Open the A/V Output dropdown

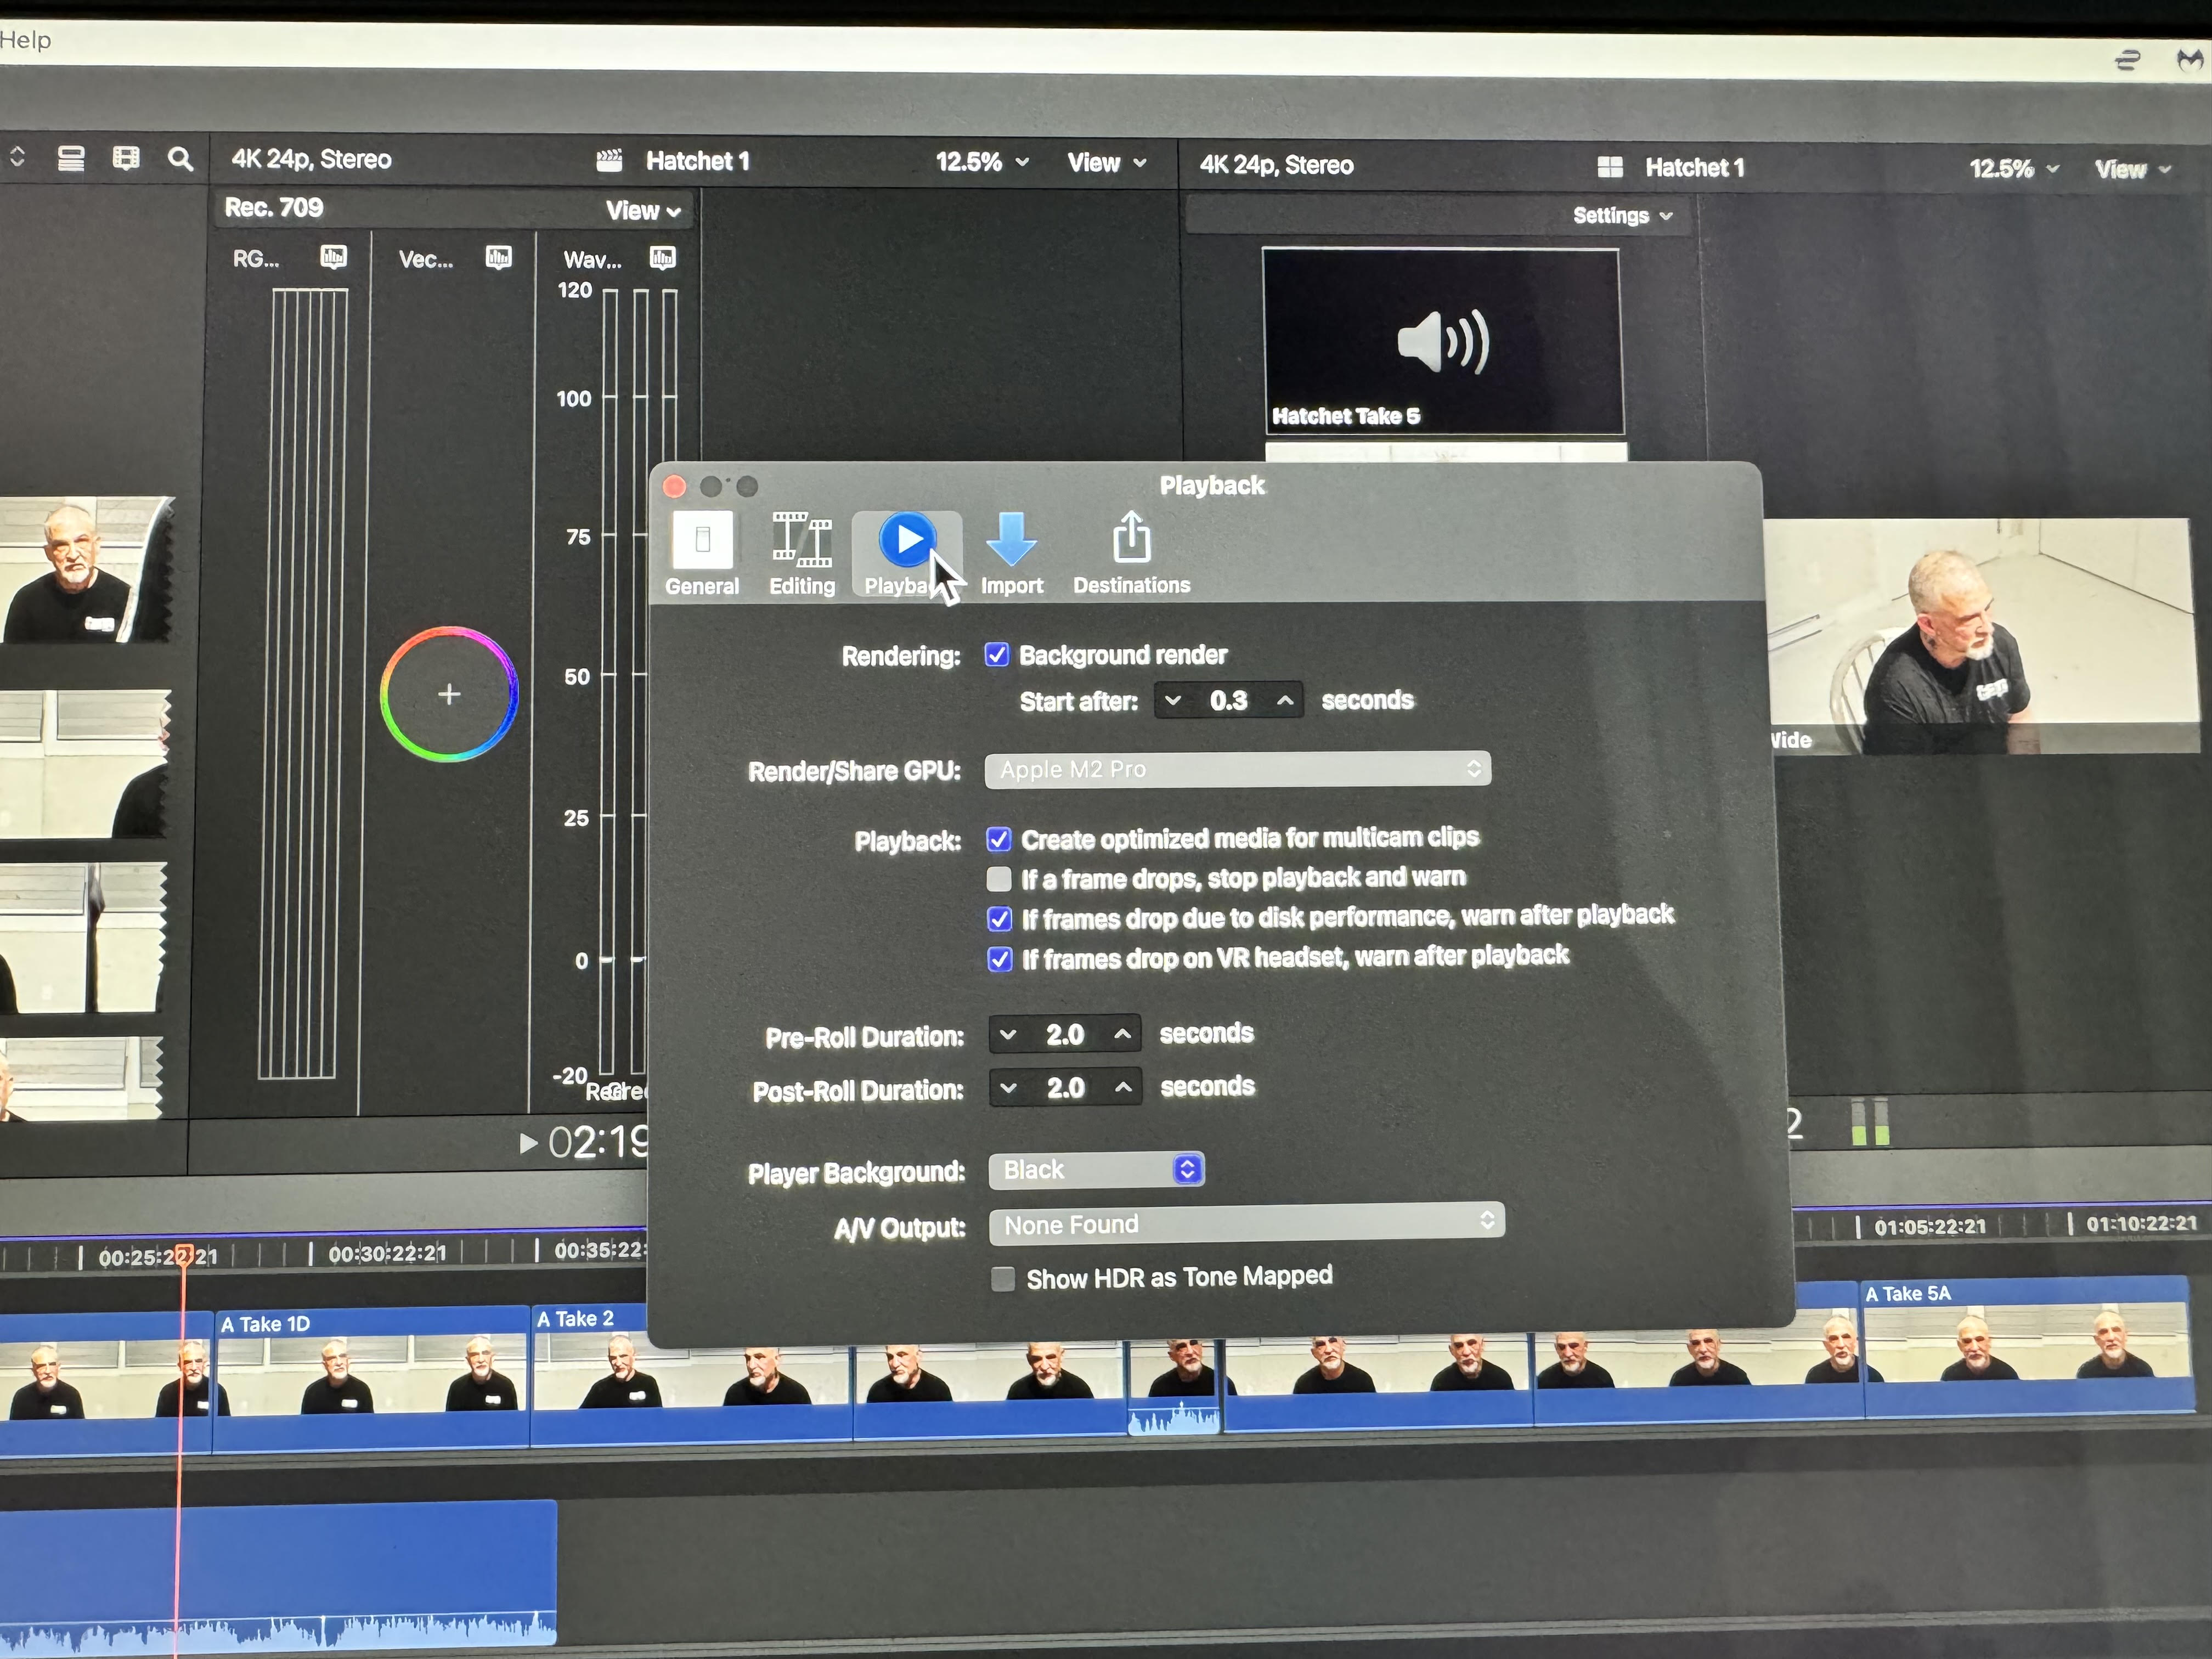[1246, 1223]
